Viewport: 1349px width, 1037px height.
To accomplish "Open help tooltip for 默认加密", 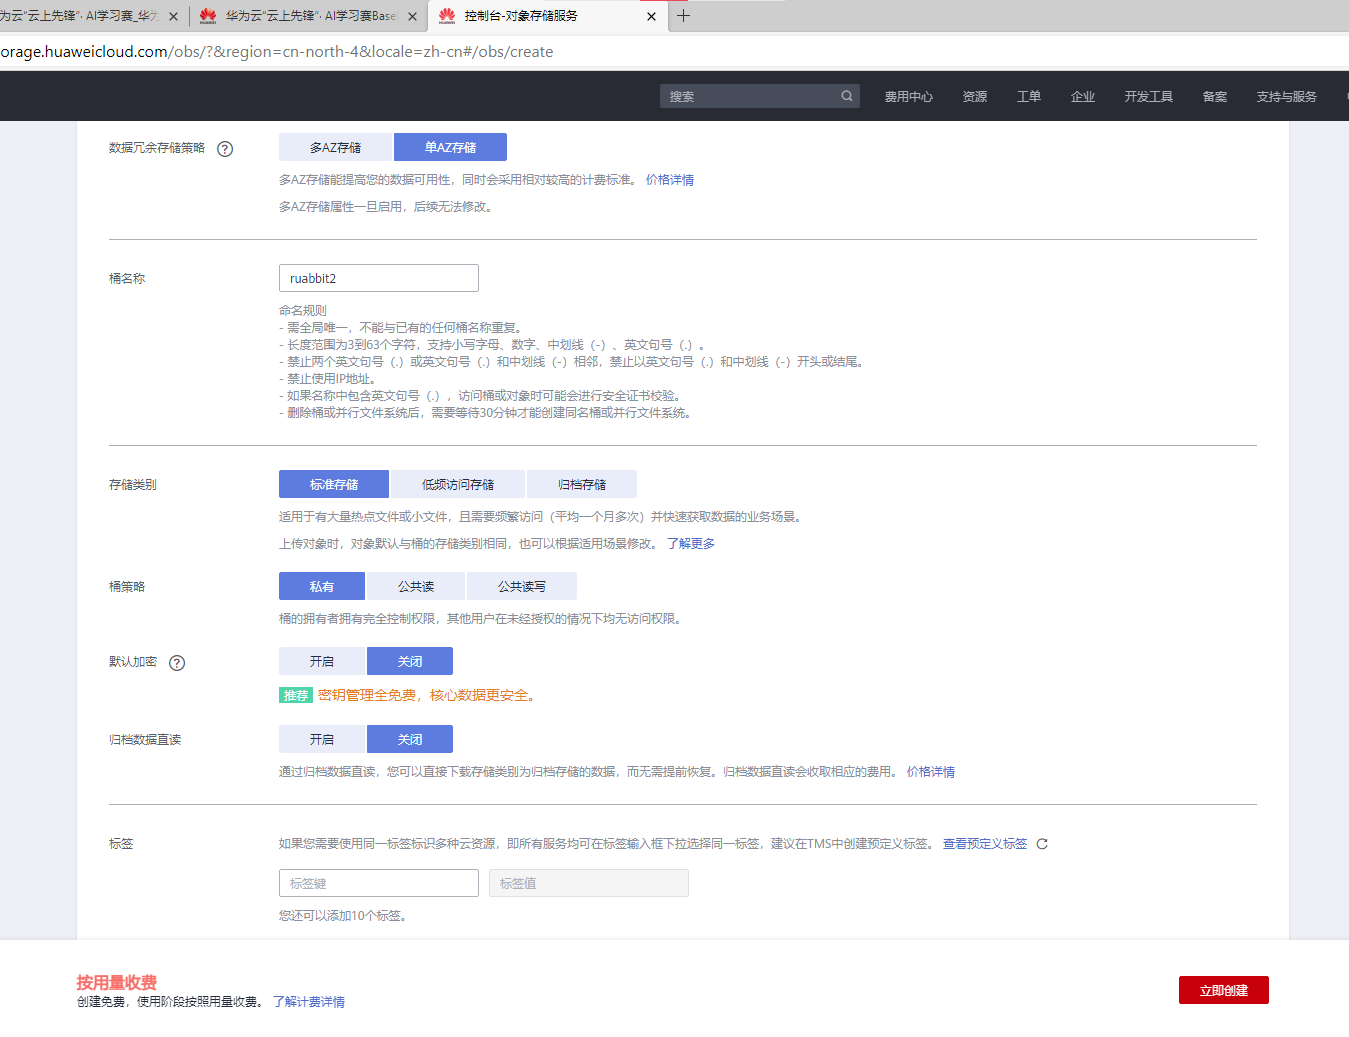I will [x=177, y=663].
